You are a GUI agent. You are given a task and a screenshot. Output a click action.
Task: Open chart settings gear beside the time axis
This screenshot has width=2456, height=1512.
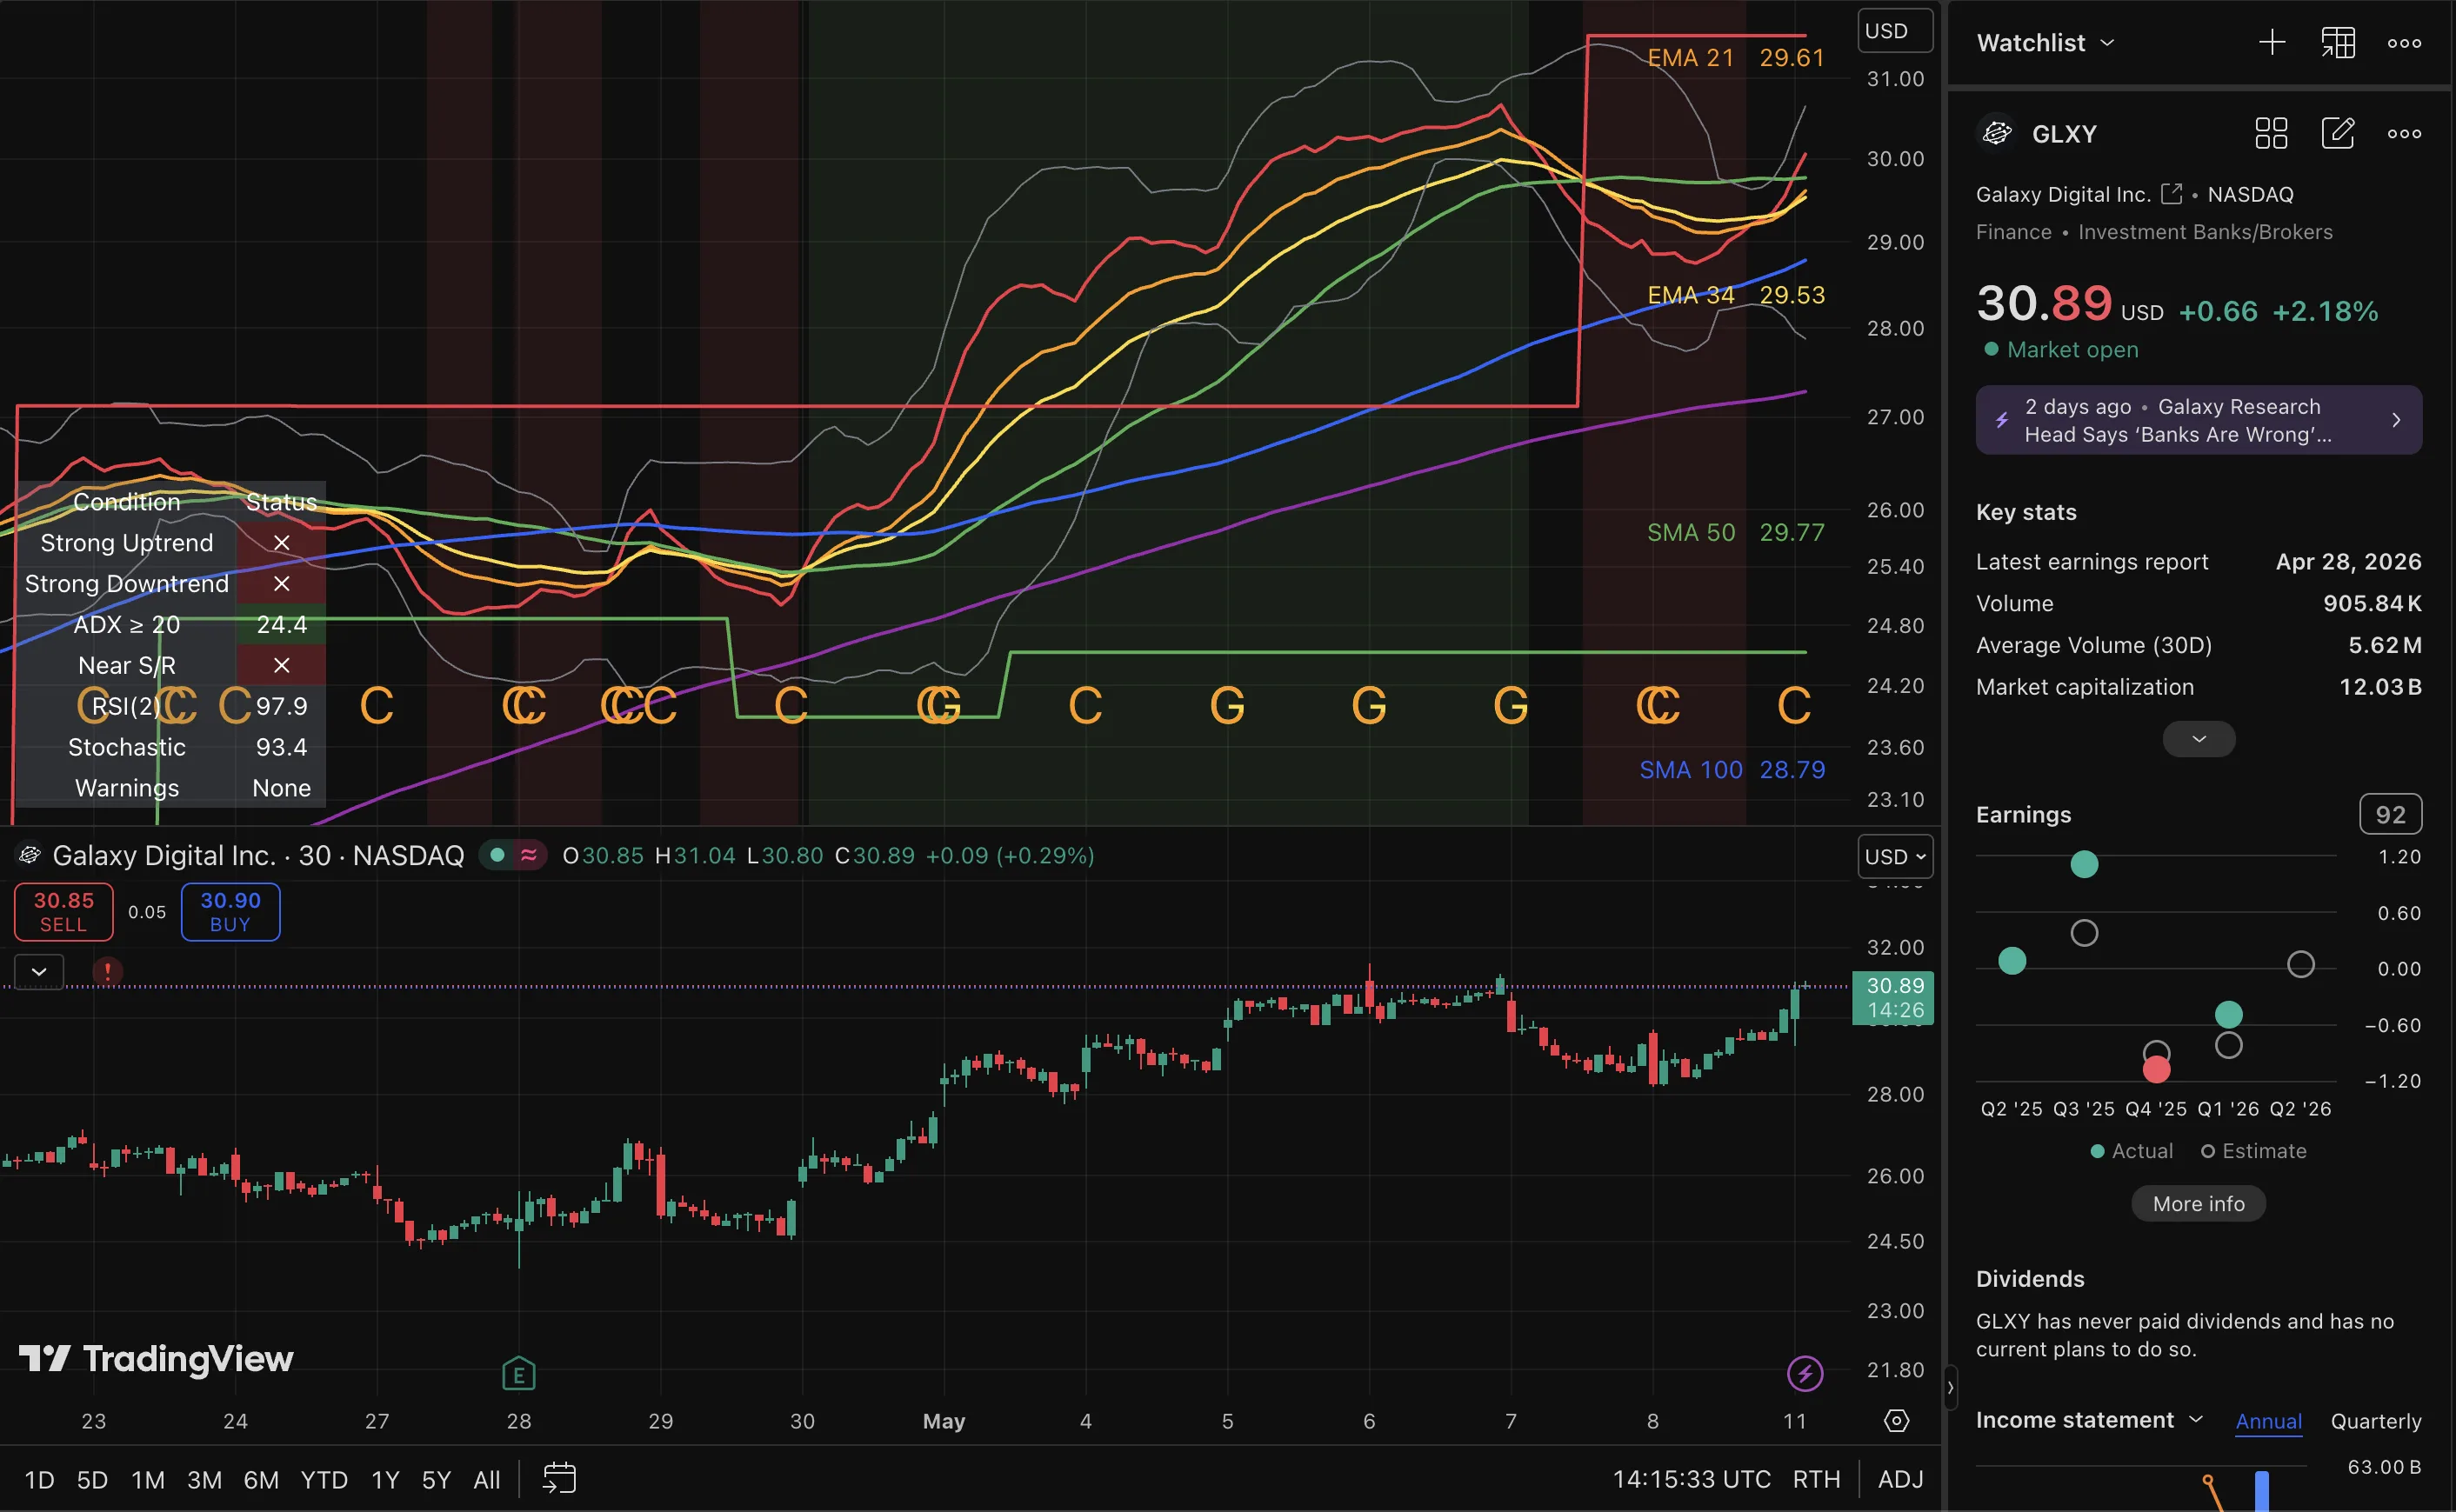(1896, 1420)
